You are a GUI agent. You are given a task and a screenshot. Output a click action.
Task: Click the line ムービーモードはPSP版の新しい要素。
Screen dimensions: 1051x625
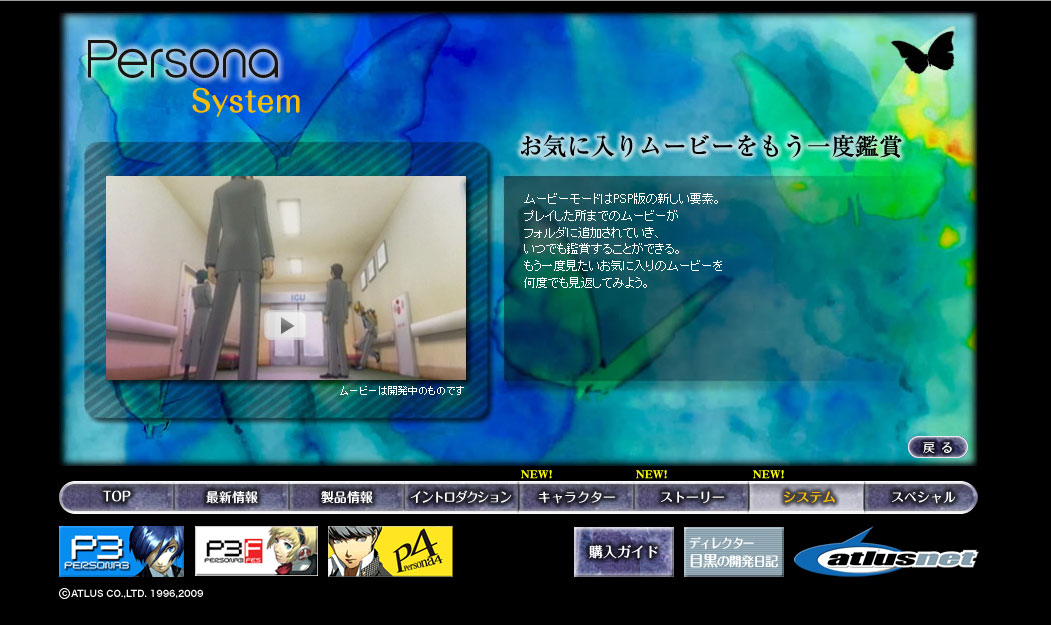(621, 199)
